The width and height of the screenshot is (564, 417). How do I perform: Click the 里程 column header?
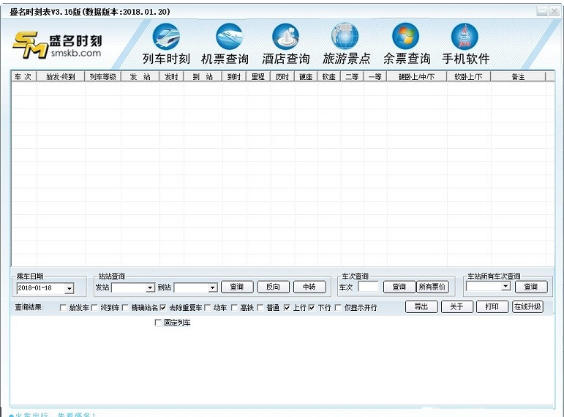pyautogui.click(x=258, y=77)
